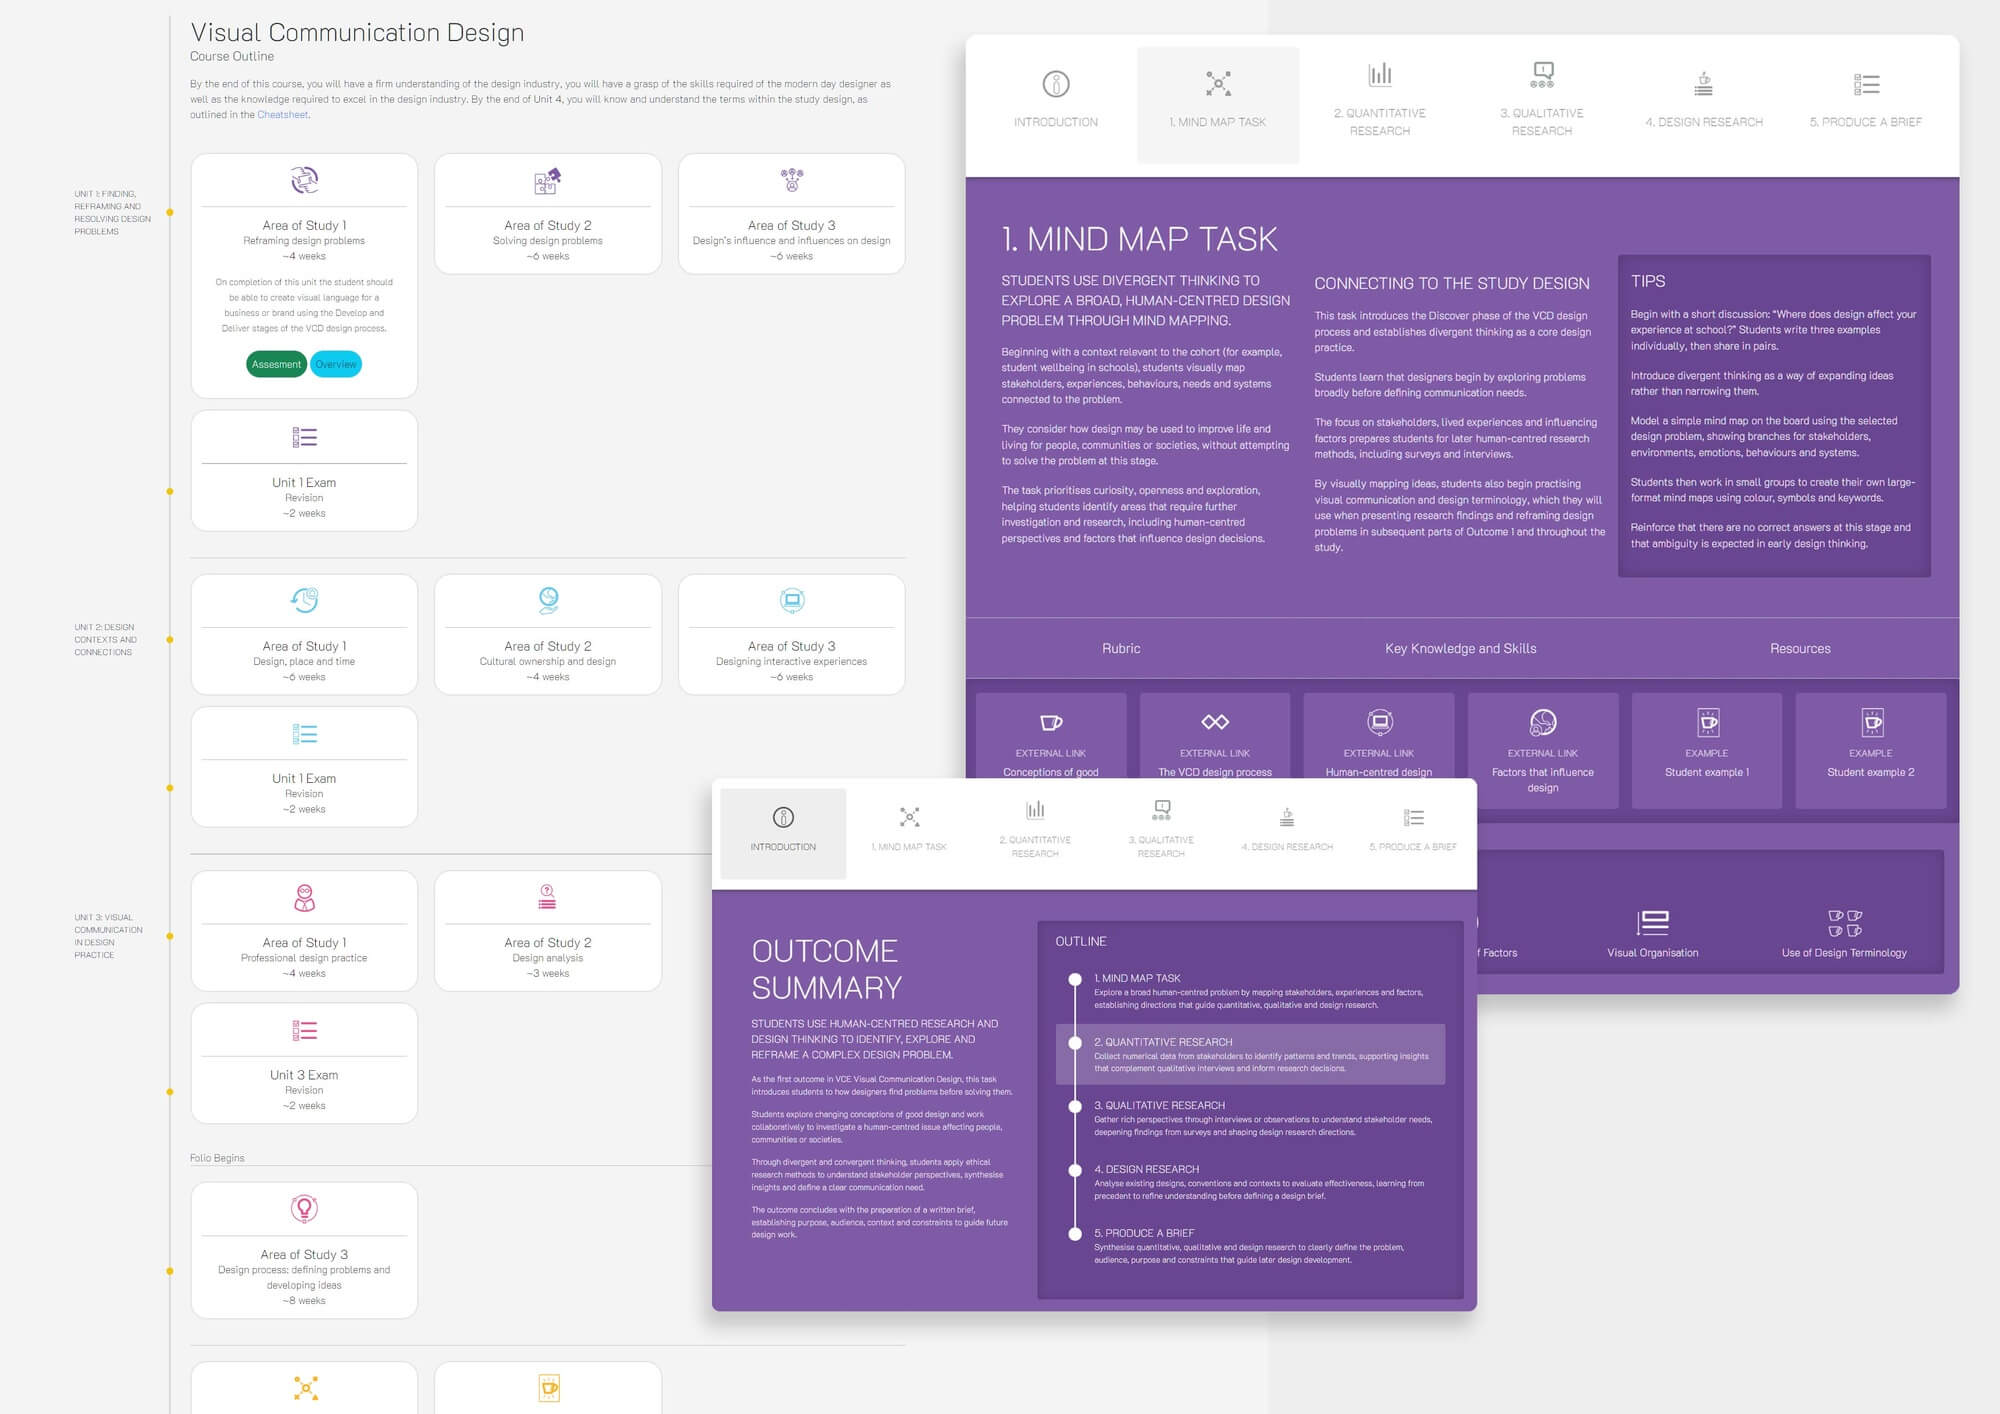Click Cultural ownership and design globe icon
The image size is (2000, 1414).
pyautogui.click(x=547, y=600)
